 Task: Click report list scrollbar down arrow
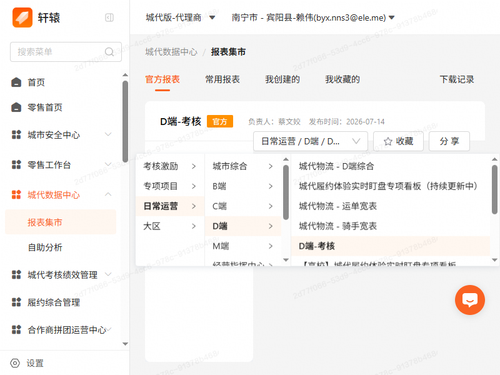pyautogui.click(x=495, y=260)
